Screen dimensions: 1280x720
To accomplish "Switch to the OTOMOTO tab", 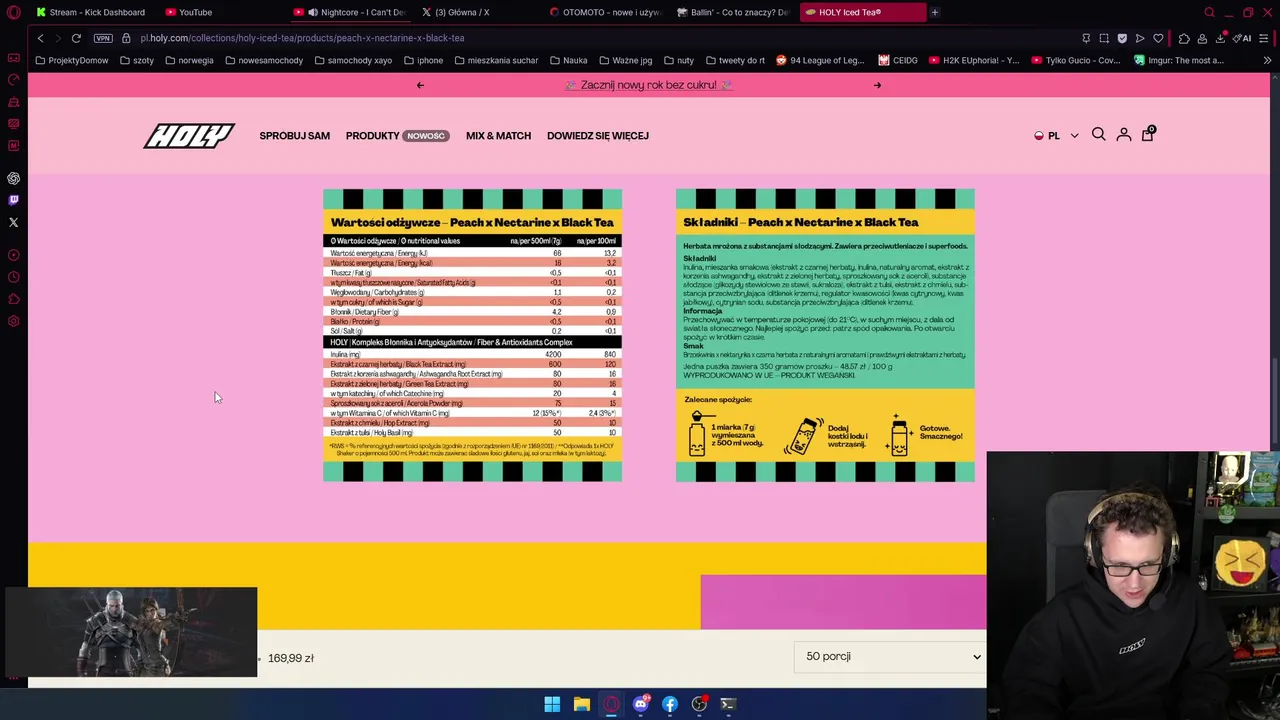I will pos(606,12).
